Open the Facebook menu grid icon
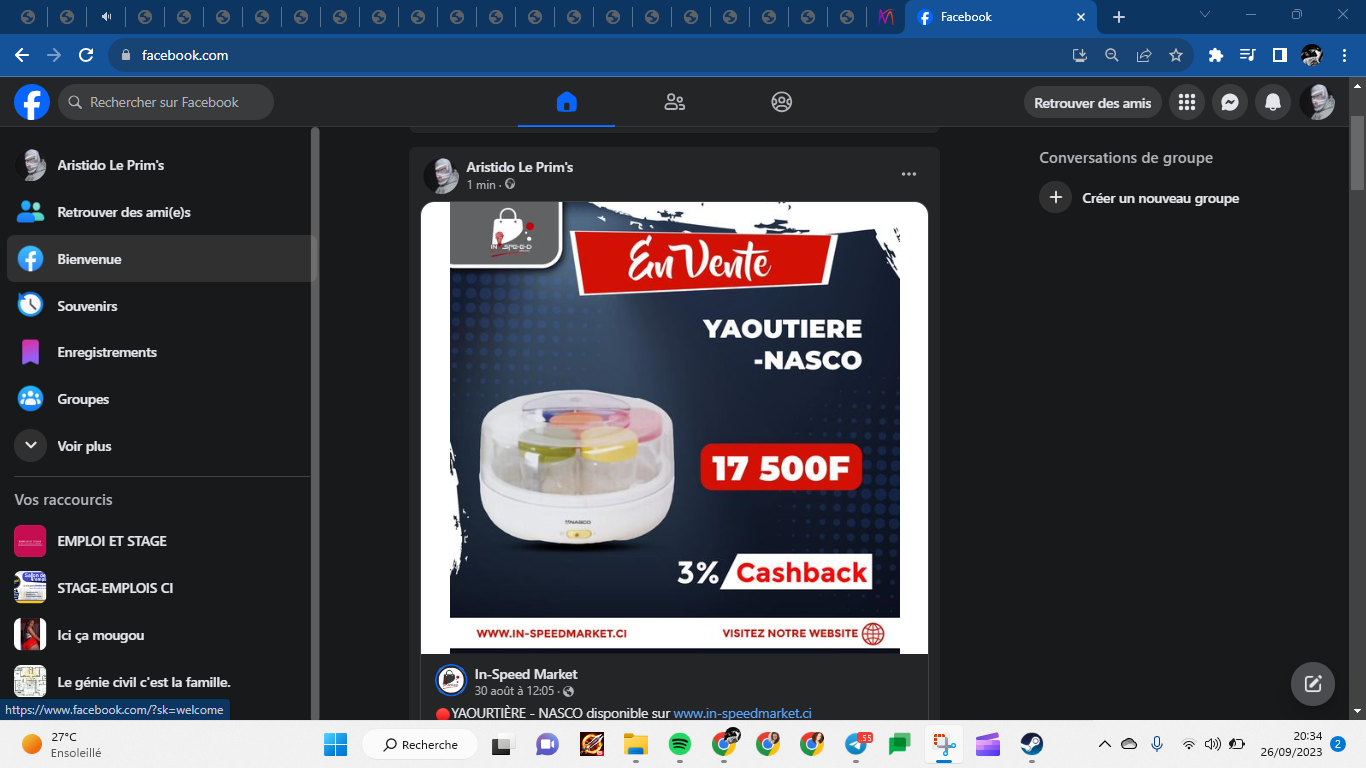 (x=1187, y=102)
